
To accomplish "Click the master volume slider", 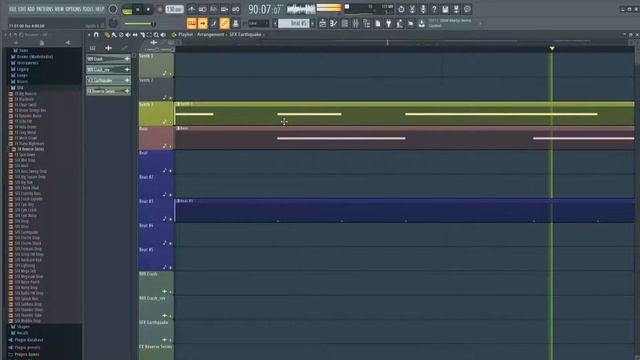I will pos(139,24).
